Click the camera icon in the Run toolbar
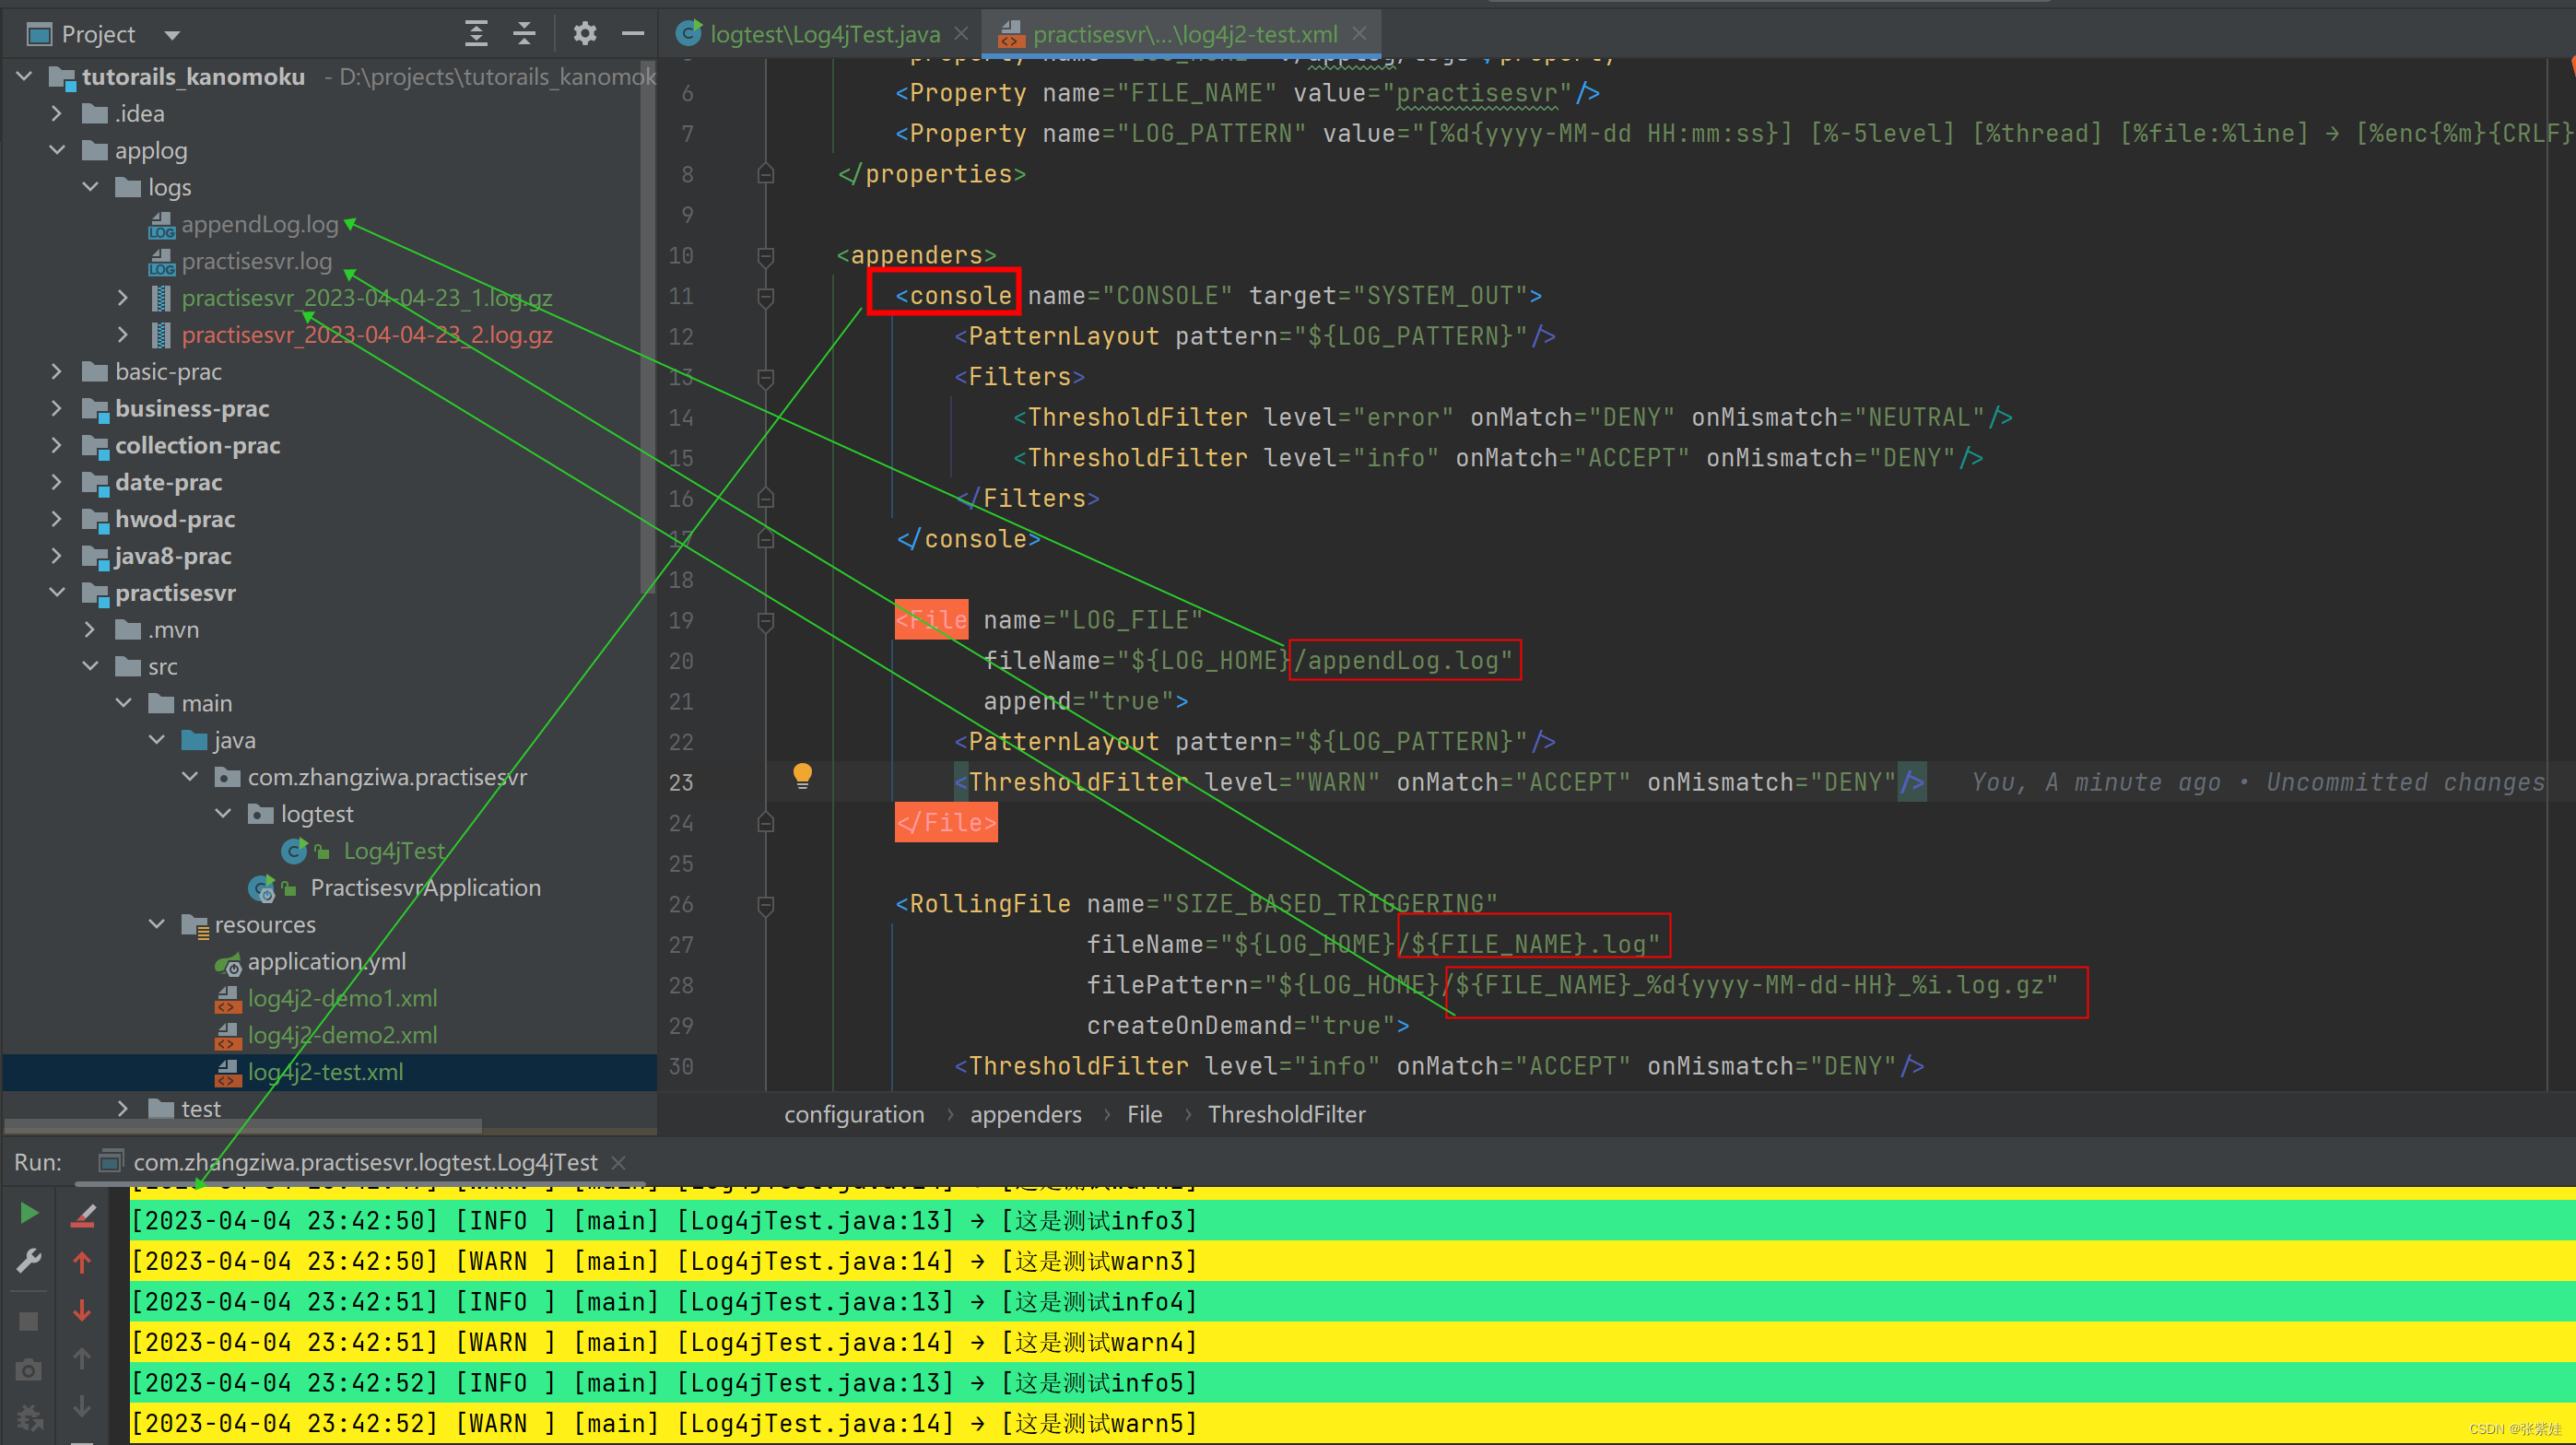Viewport: 2576px width, 1445px height. pos(27,1369)
